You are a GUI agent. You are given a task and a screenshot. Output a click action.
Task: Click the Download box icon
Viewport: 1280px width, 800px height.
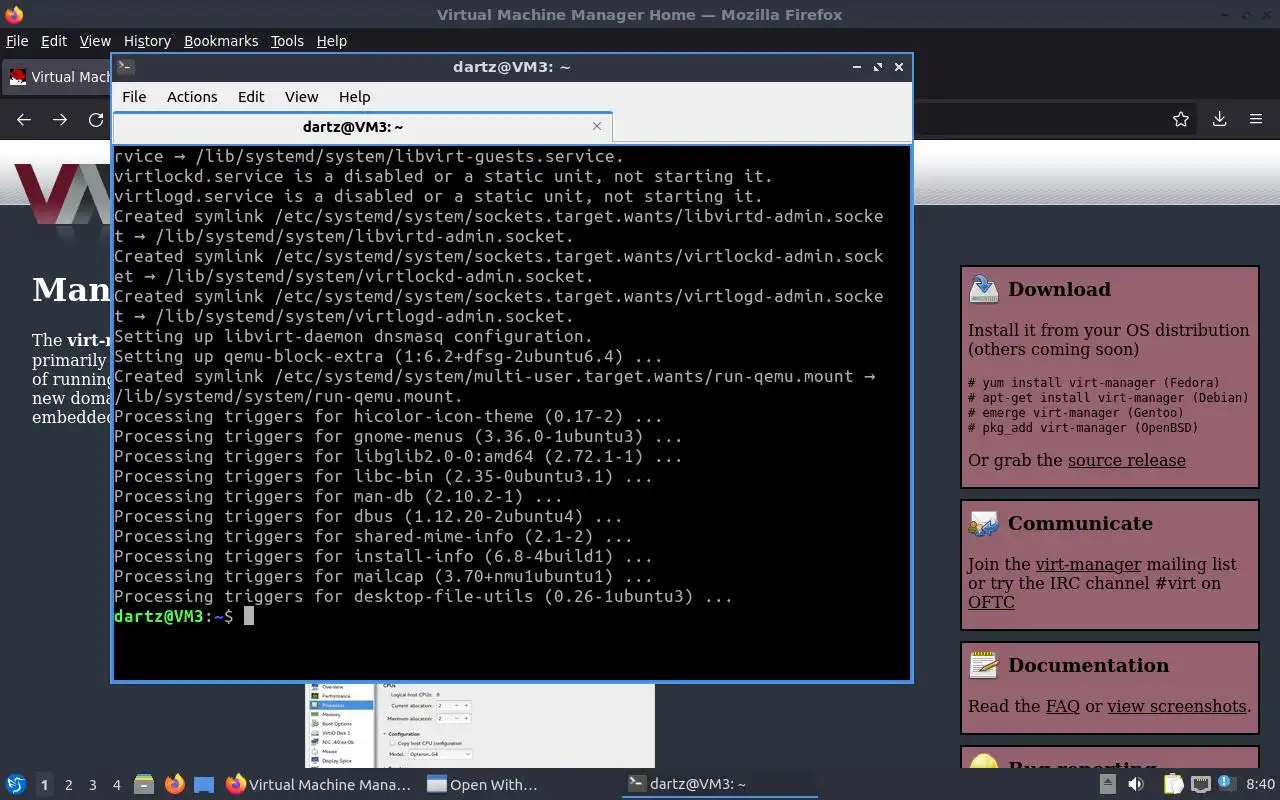[984, 289]
